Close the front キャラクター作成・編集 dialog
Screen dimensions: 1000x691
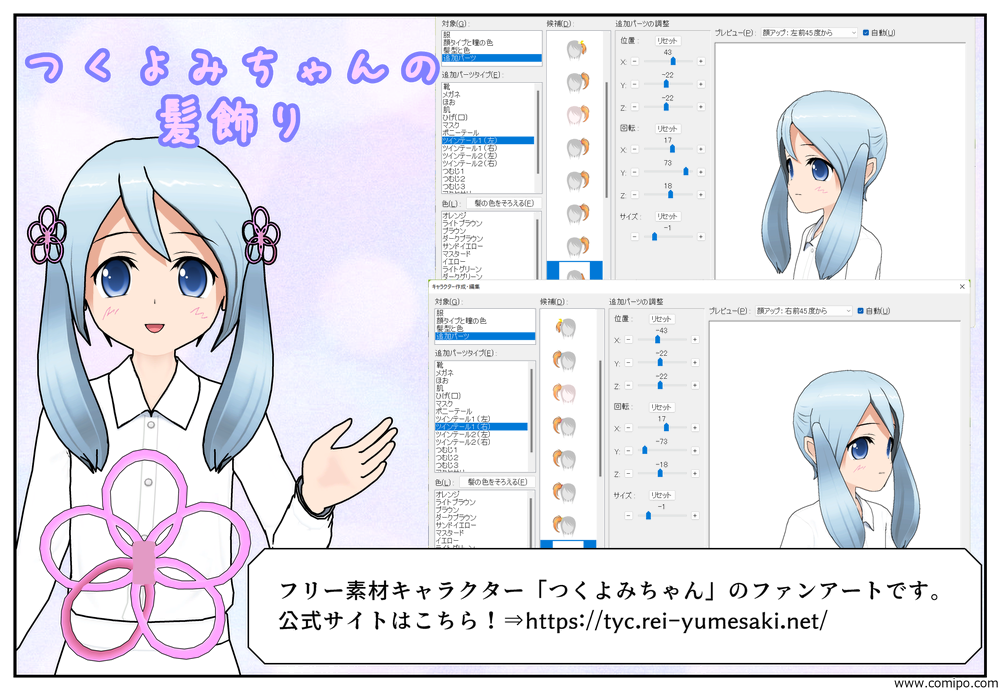pos(962,287)
